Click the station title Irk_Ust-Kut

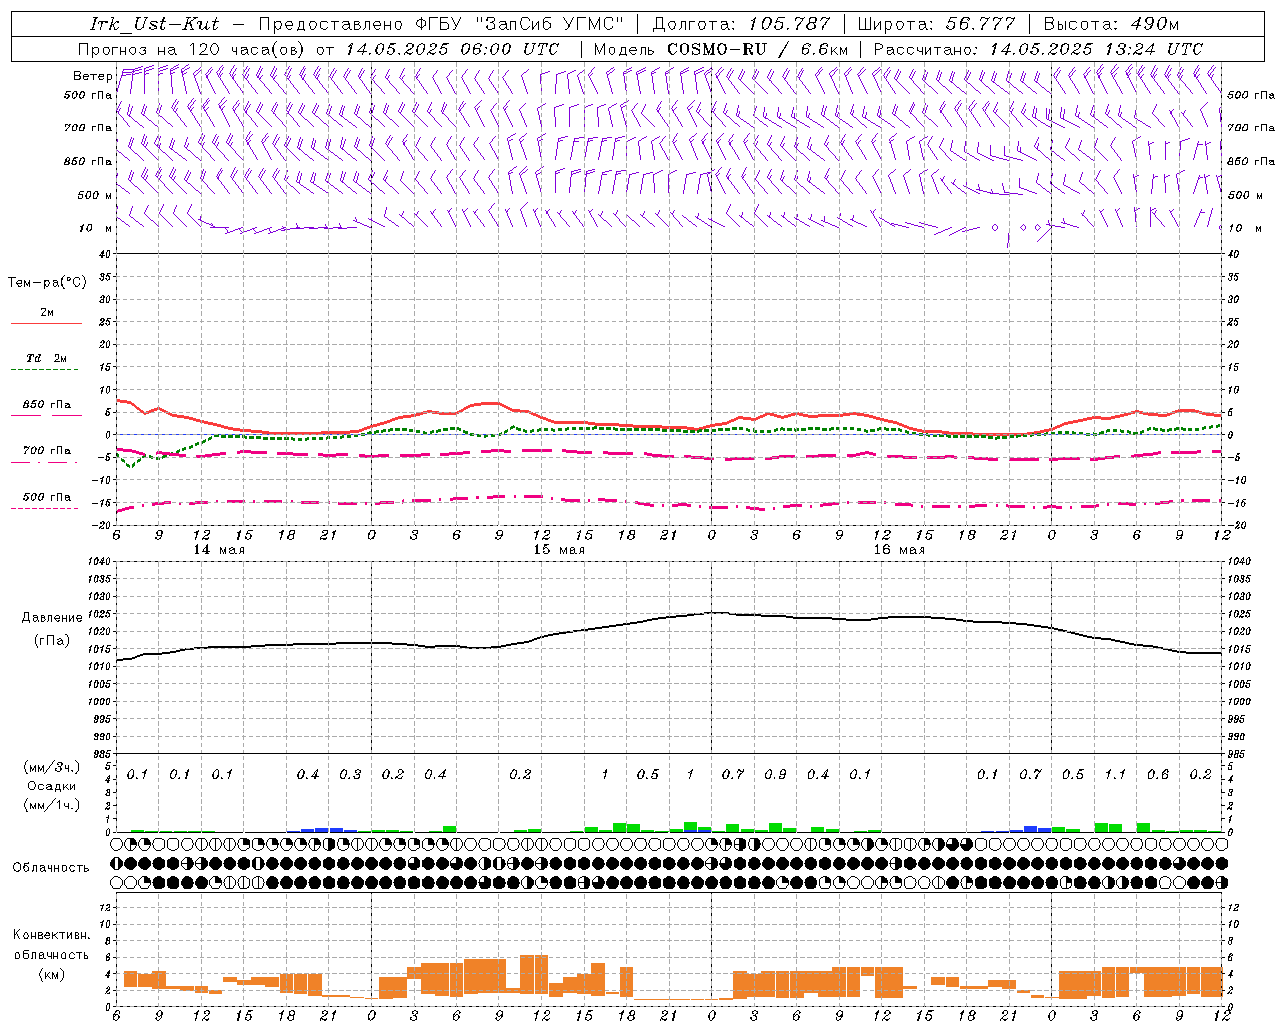point(154,24)
